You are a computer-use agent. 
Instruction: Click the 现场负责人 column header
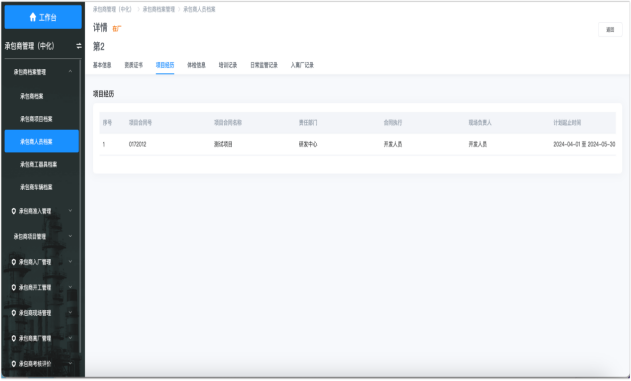pyautogui.click(x=480, y=123)
